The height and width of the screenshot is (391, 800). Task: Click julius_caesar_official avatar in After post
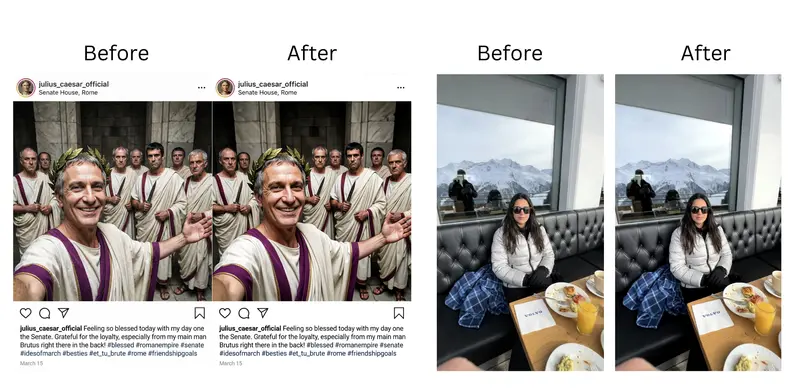225,88
